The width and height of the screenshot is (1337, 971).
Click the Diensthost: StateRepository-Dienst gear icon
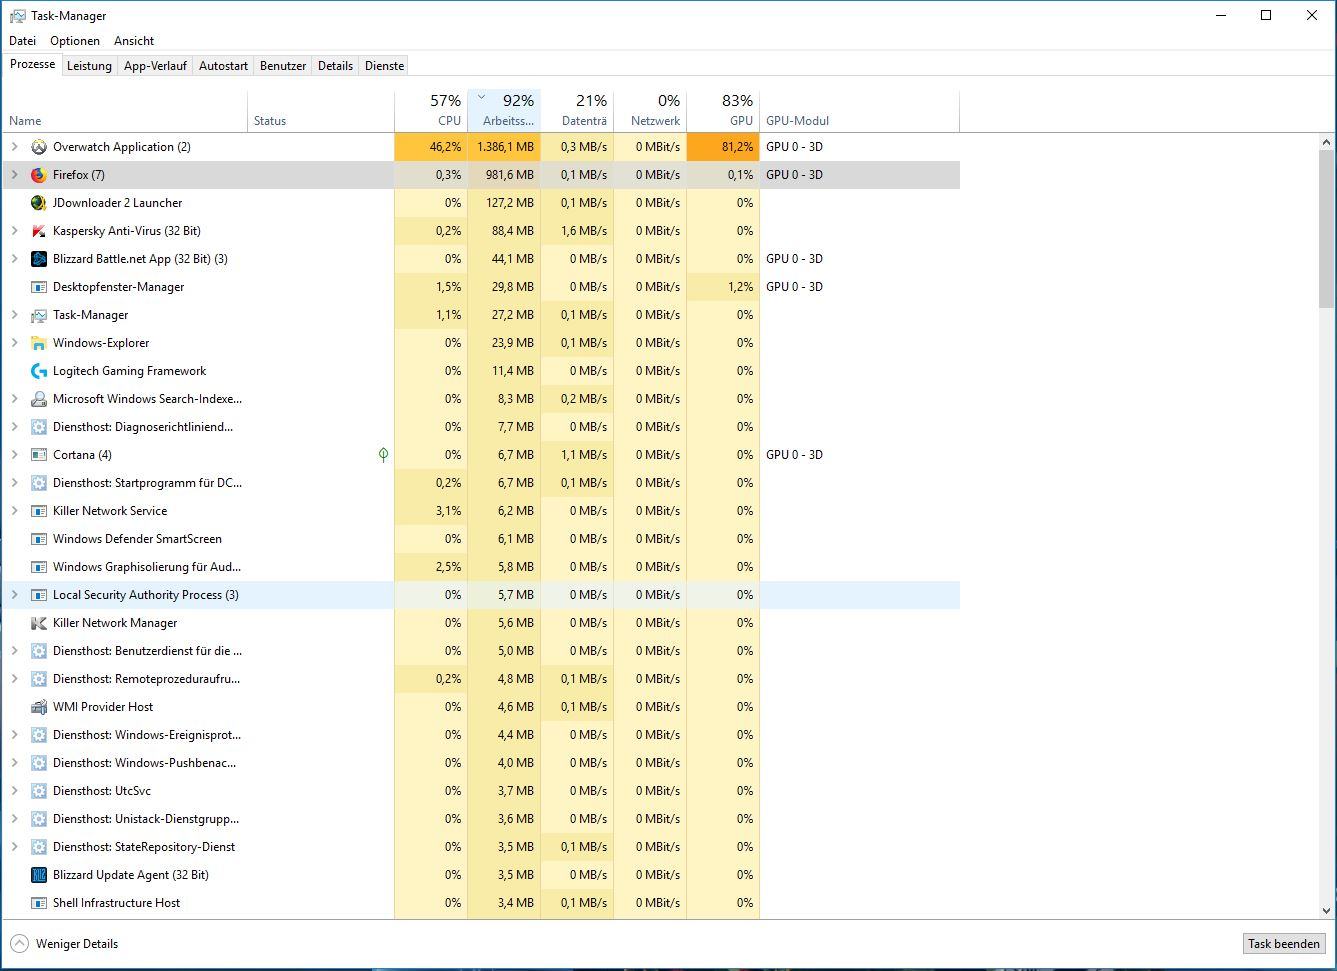[x=38, y=847]
